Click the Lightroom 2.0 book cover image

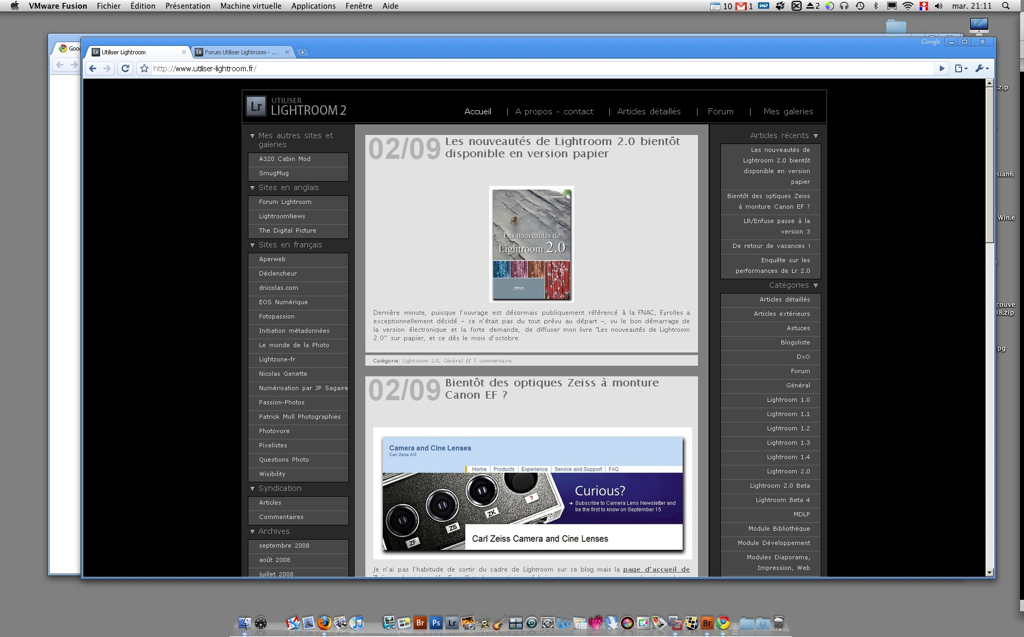click(x=532, y=244)
